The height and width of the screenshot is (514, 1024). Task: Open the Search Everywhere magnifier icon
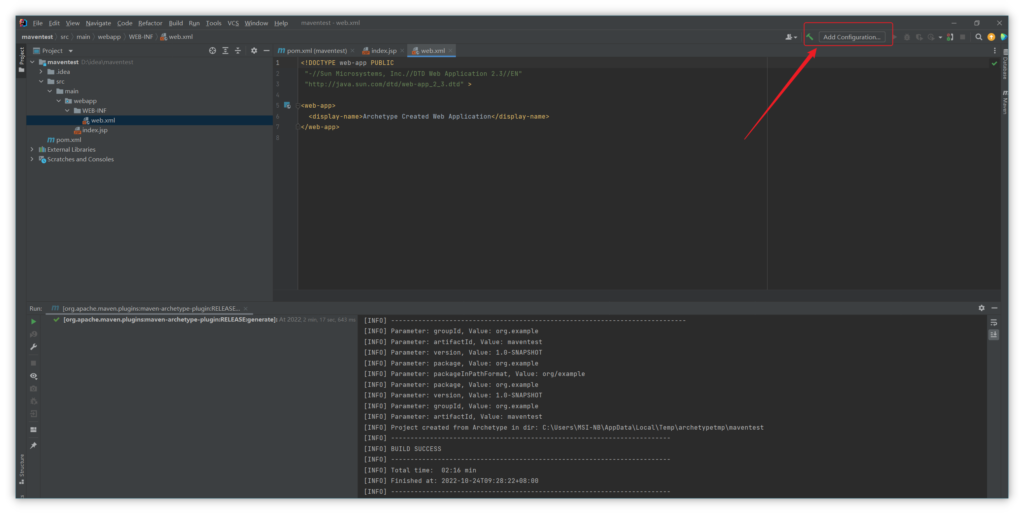(978, 37)
